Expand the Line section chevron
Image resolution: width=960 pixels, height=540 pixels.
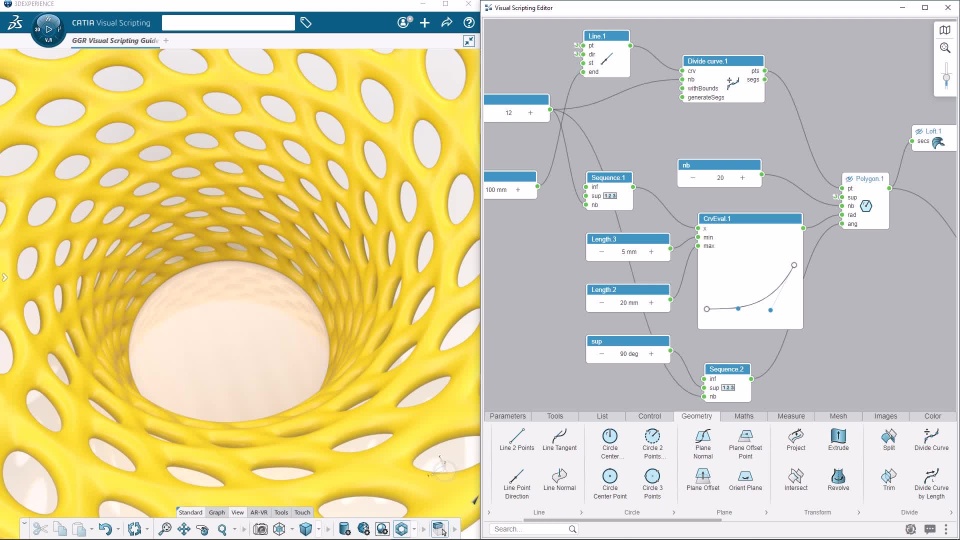(581, 512)
